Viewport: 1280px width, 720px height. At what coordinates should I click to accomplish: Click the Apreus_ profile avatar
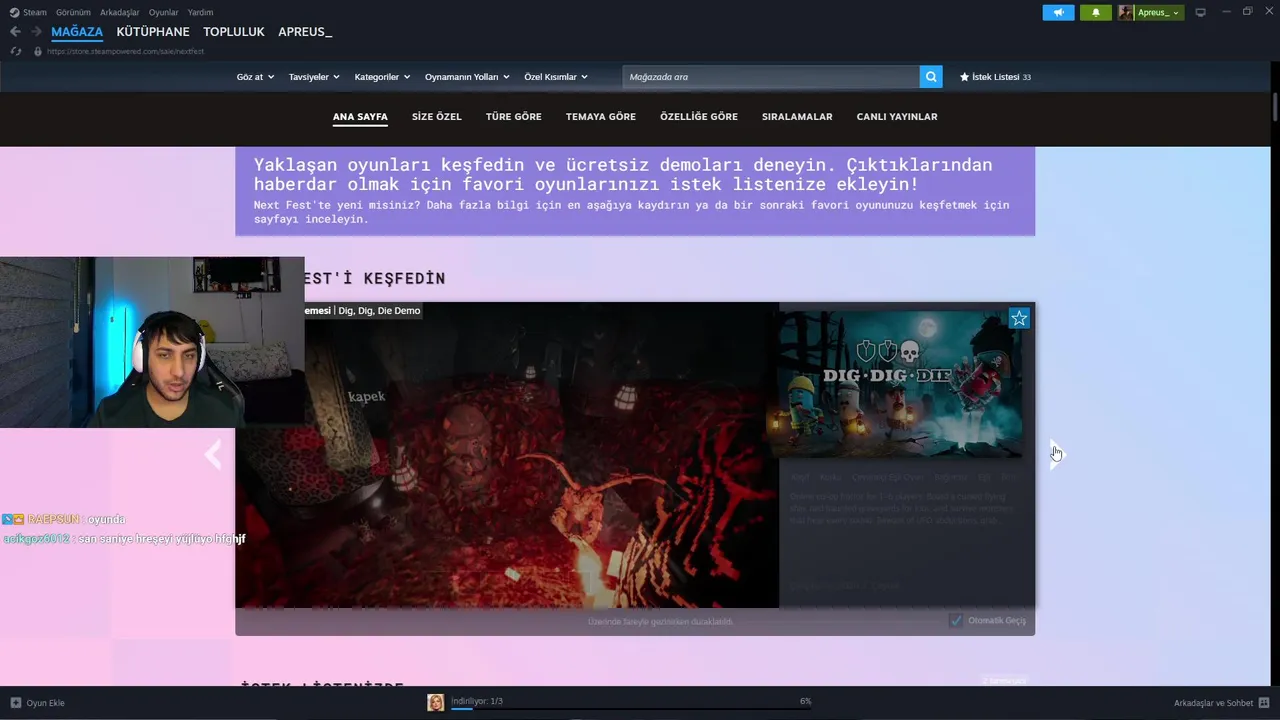point(1126,12)
